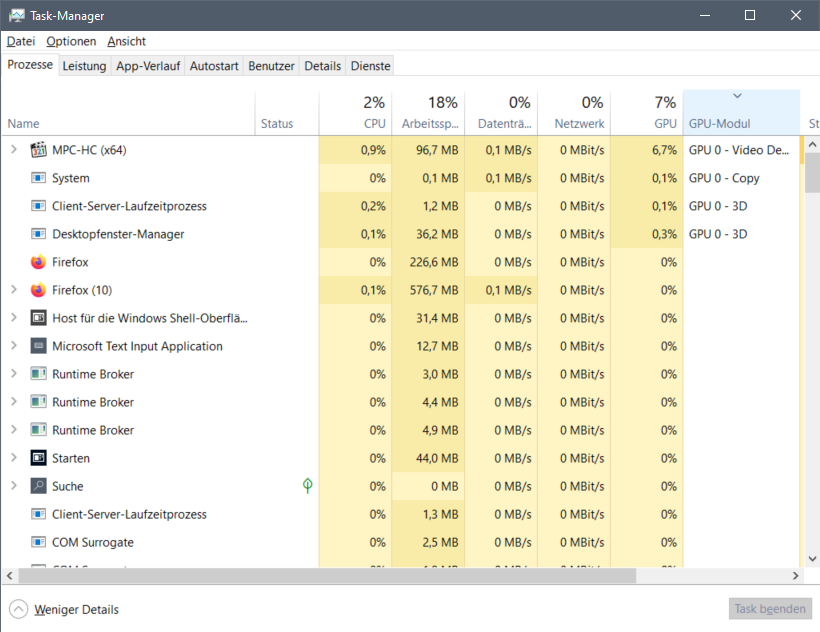
Task: Switch to the Leistung tab
Action: [84, 66]
